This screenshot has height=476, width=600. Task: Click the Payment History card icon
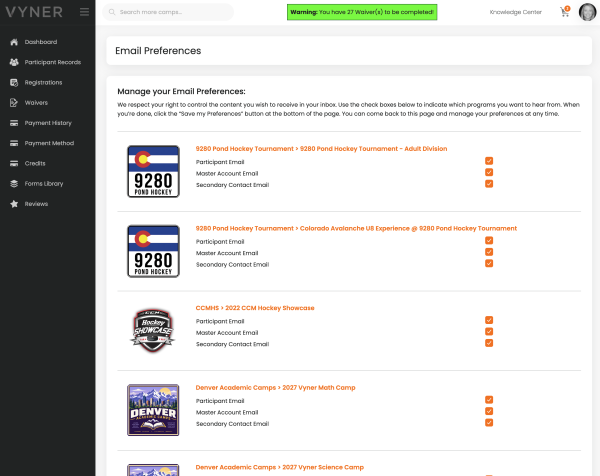14,123
